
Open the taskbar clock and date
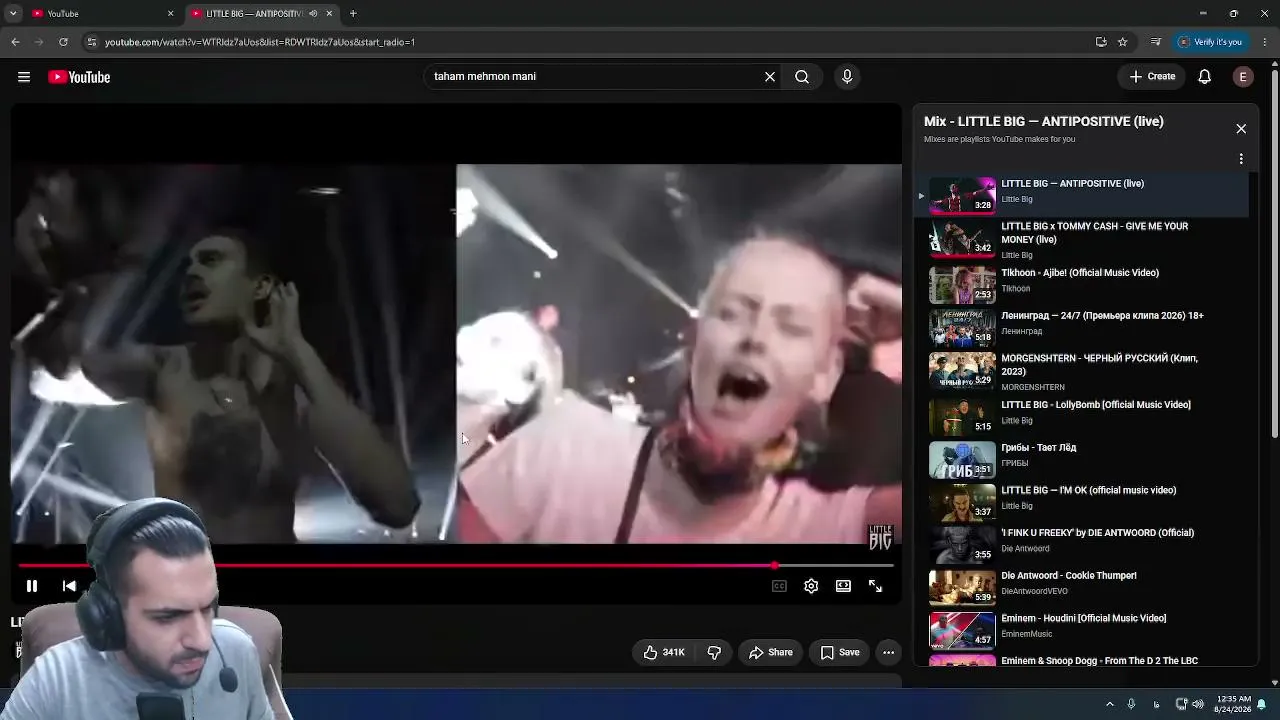1233,704
